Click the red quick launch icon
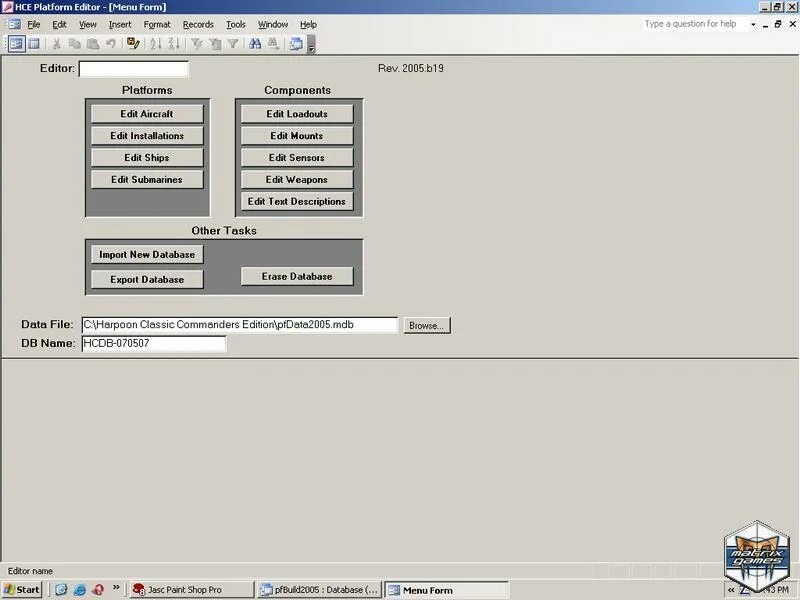 pyautogui.click(x=98, y=590)
